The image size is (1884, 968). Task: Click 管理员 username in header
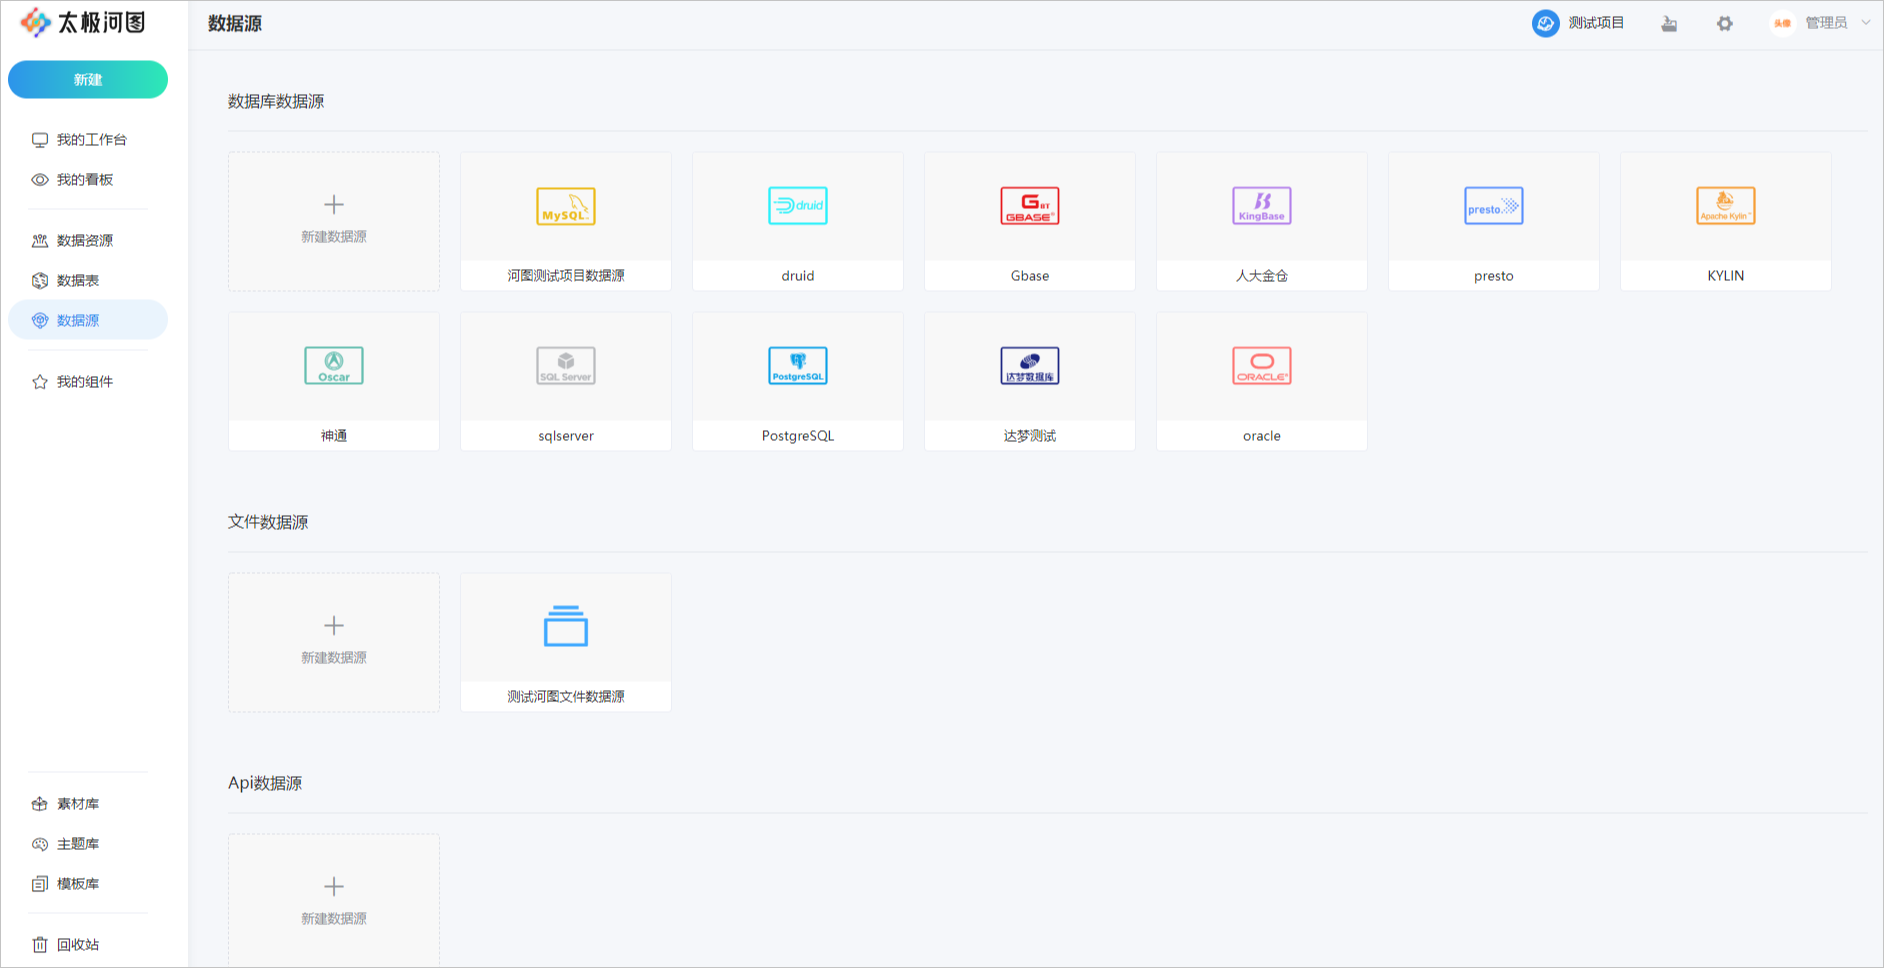tap(1826, 23)
